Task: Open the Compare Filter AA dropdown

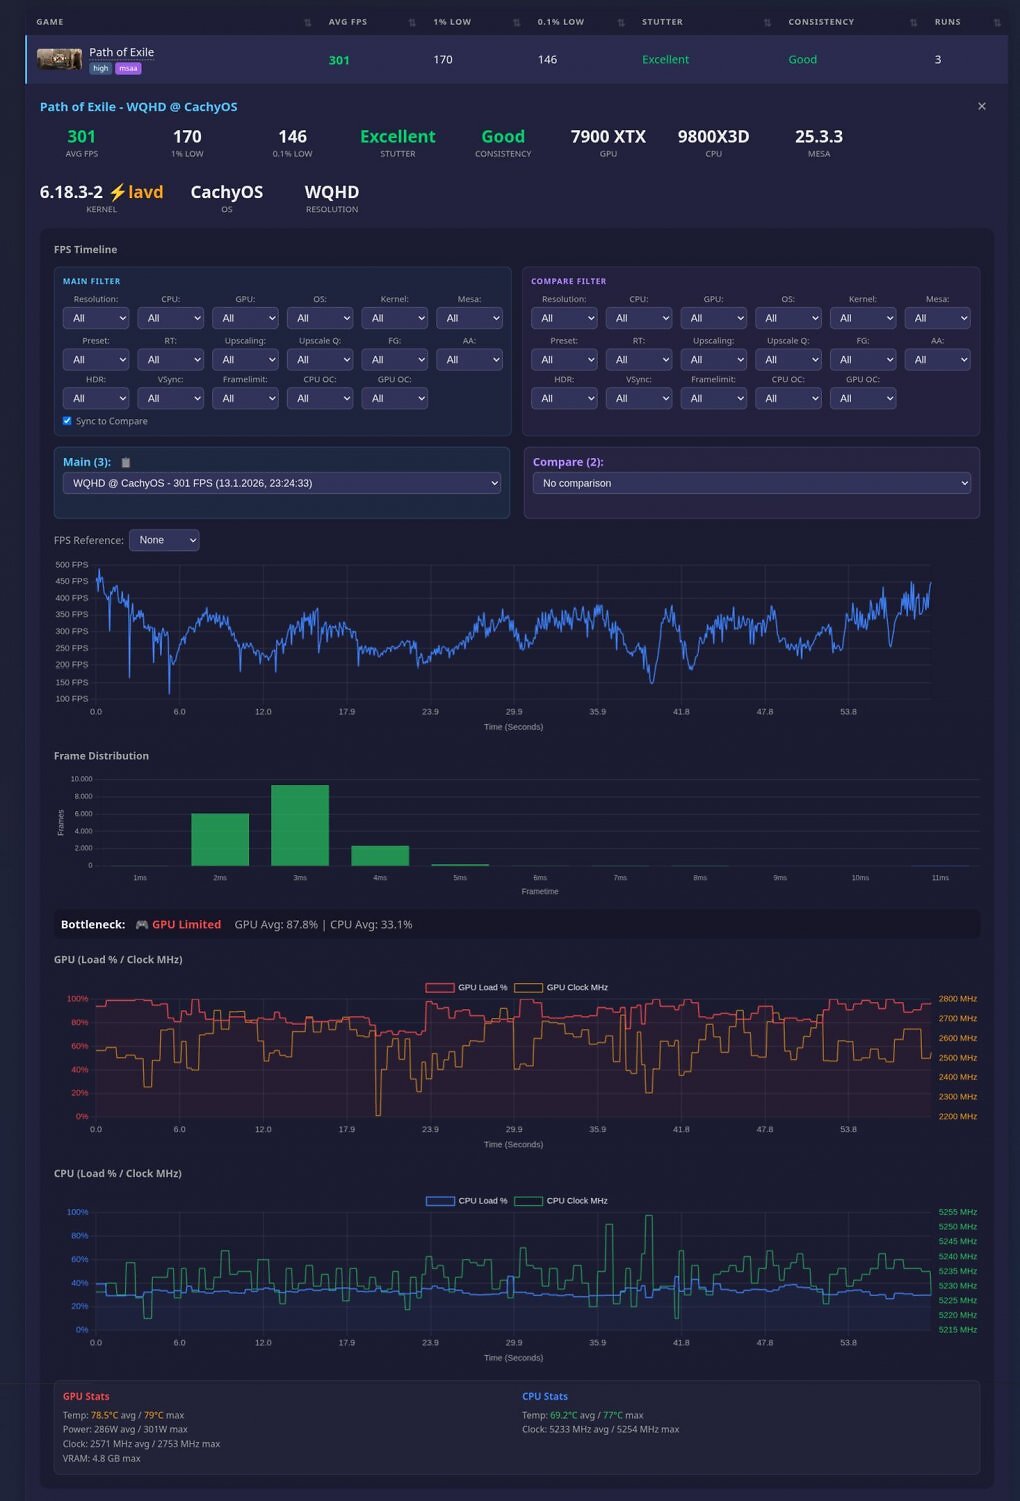Action: pos(937,359)
